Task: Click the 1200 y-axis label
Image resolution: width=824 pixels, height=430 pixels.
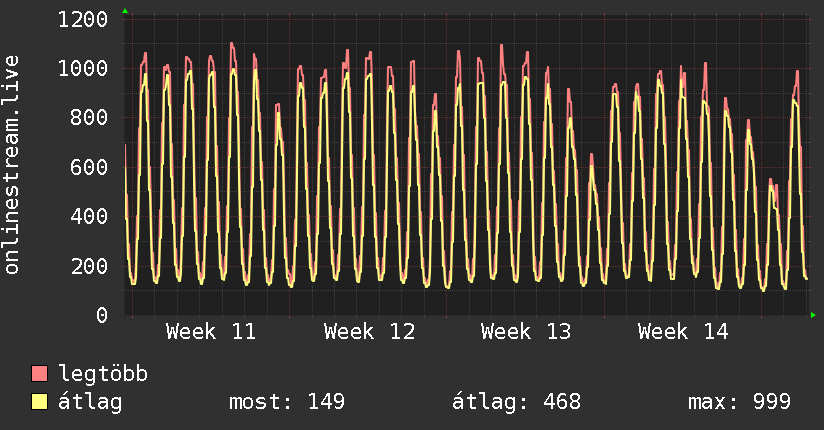Action: (83, 20)
